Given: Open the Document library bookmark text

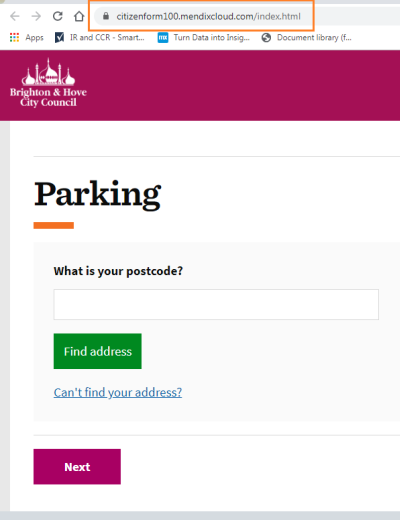Looking at the screenshot, I should pyautogui.click(x=314, y=38).
